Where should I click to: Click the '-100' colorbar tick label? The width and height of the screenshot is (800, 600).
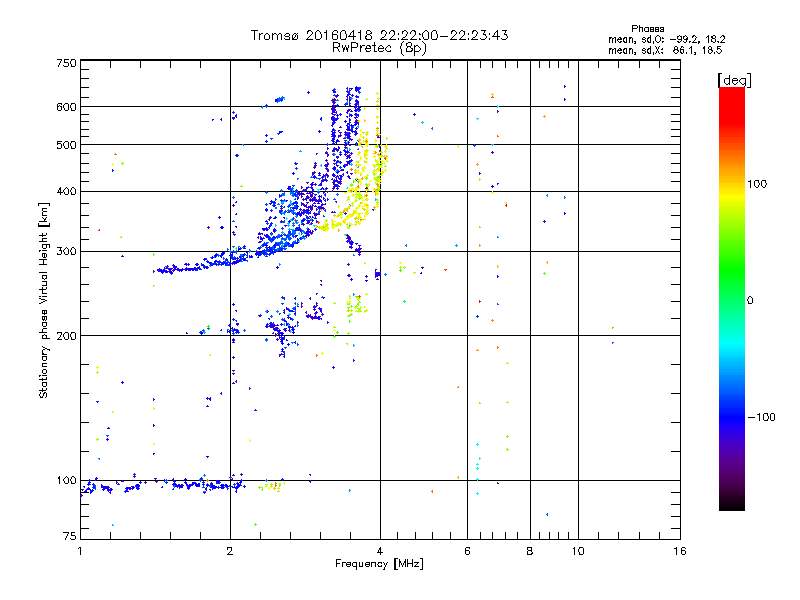[762, 417]
